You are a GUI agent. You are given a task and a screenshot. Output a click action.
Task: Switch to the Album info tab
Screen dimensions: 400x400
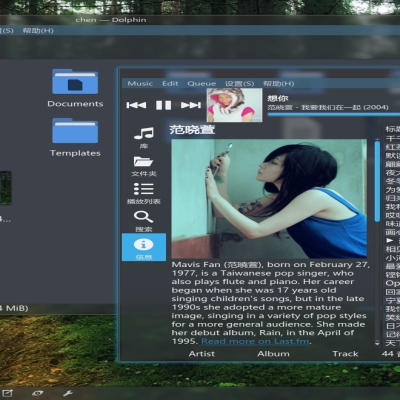pyautogui.click(x=273, y=354)
